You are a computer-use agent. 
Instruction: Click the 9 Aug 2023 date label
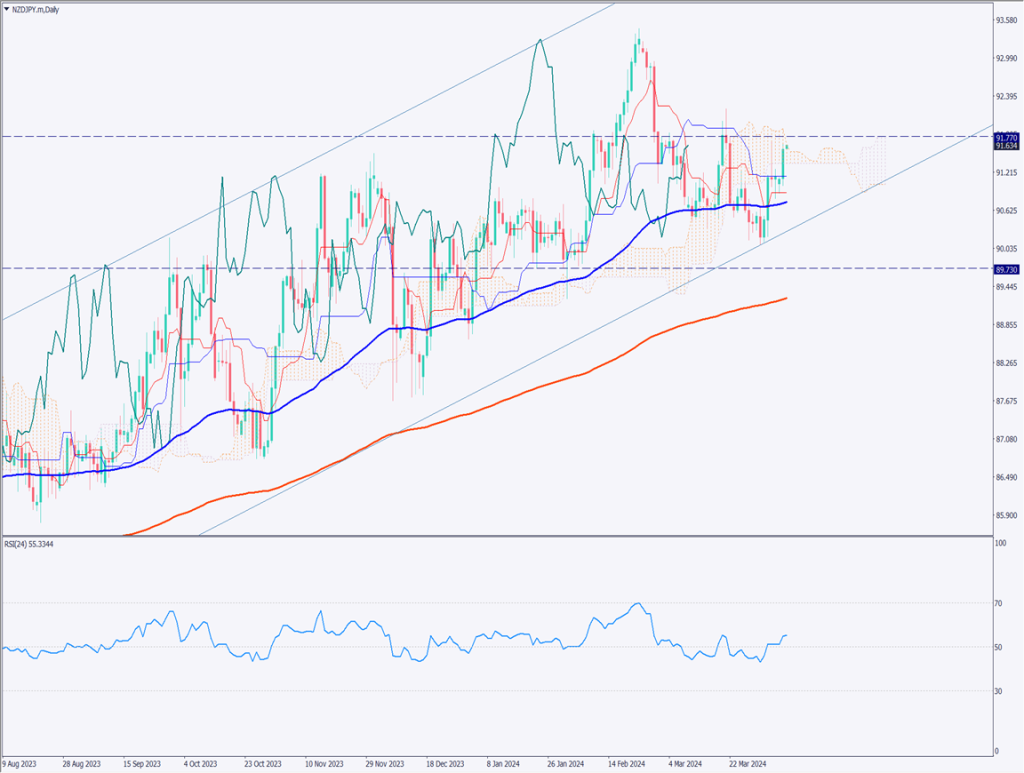(x=21, y=762)
